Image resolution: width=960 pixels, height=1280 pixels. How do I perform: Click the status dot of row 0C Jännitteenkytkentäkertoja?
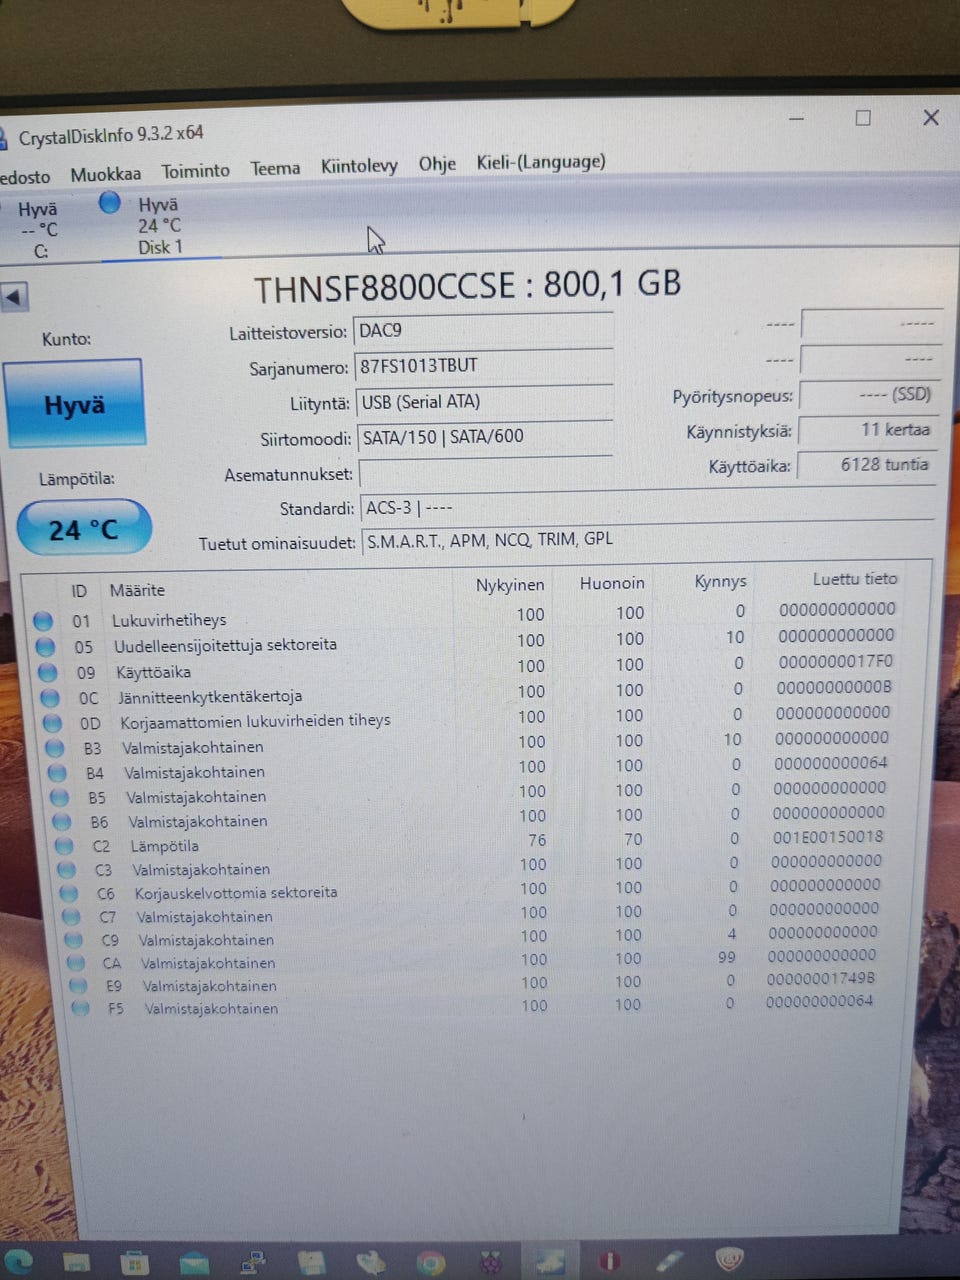click(49, 697)
